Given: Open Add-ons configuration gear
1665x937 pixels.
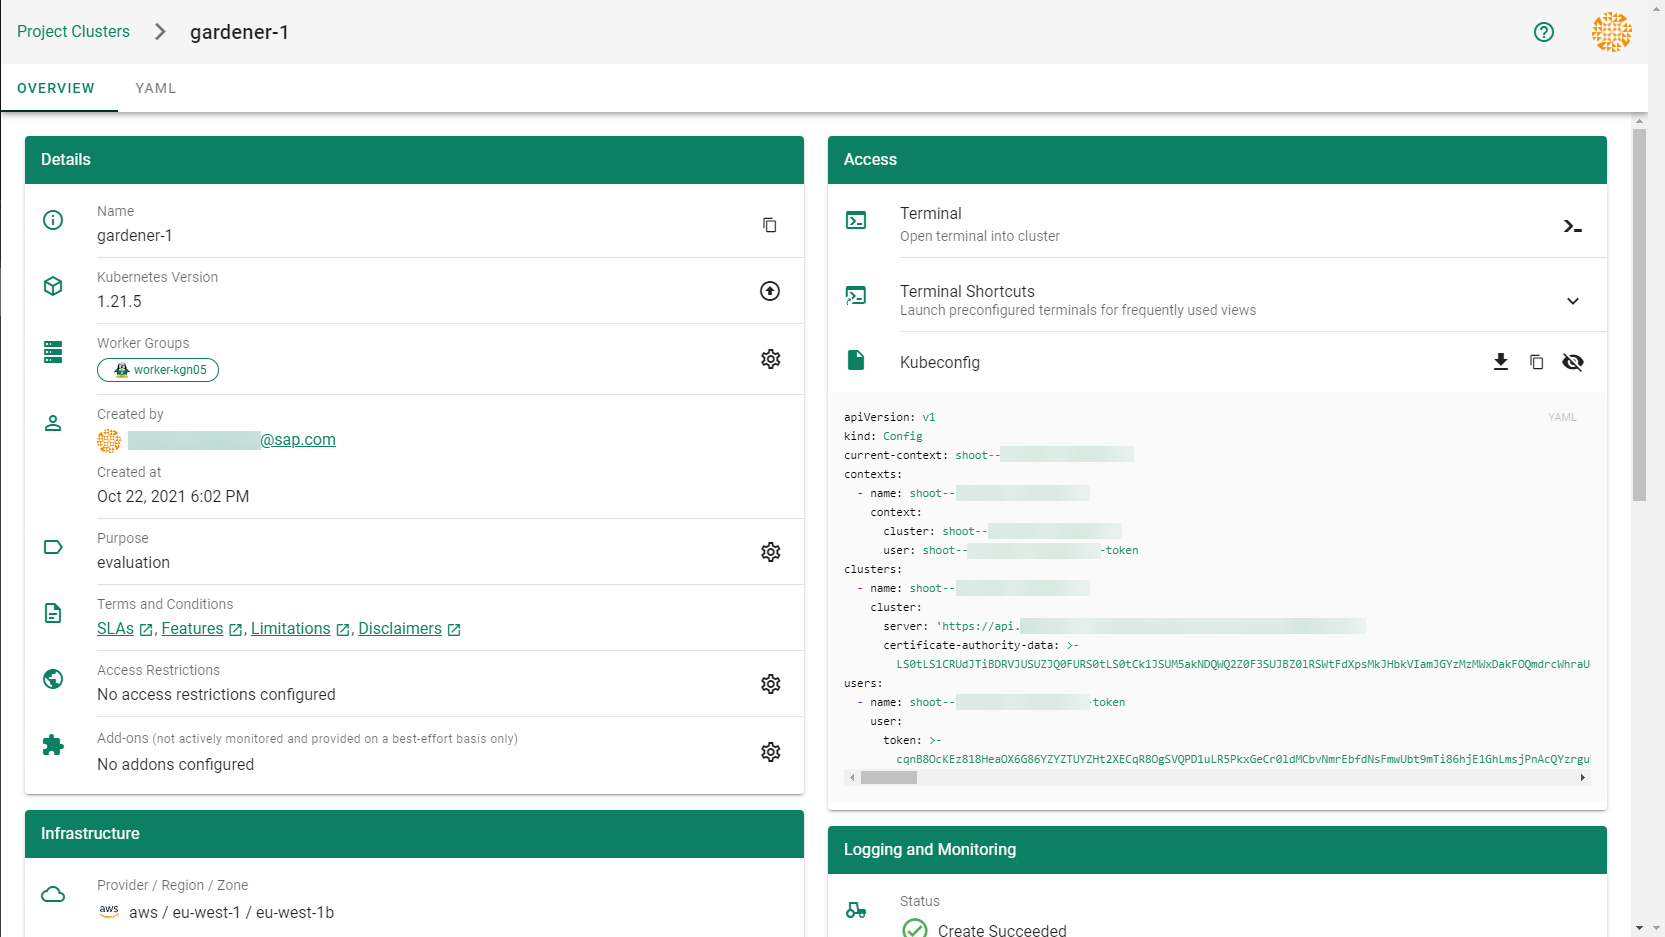Looking at the screenshot, I should coord(770,752).
